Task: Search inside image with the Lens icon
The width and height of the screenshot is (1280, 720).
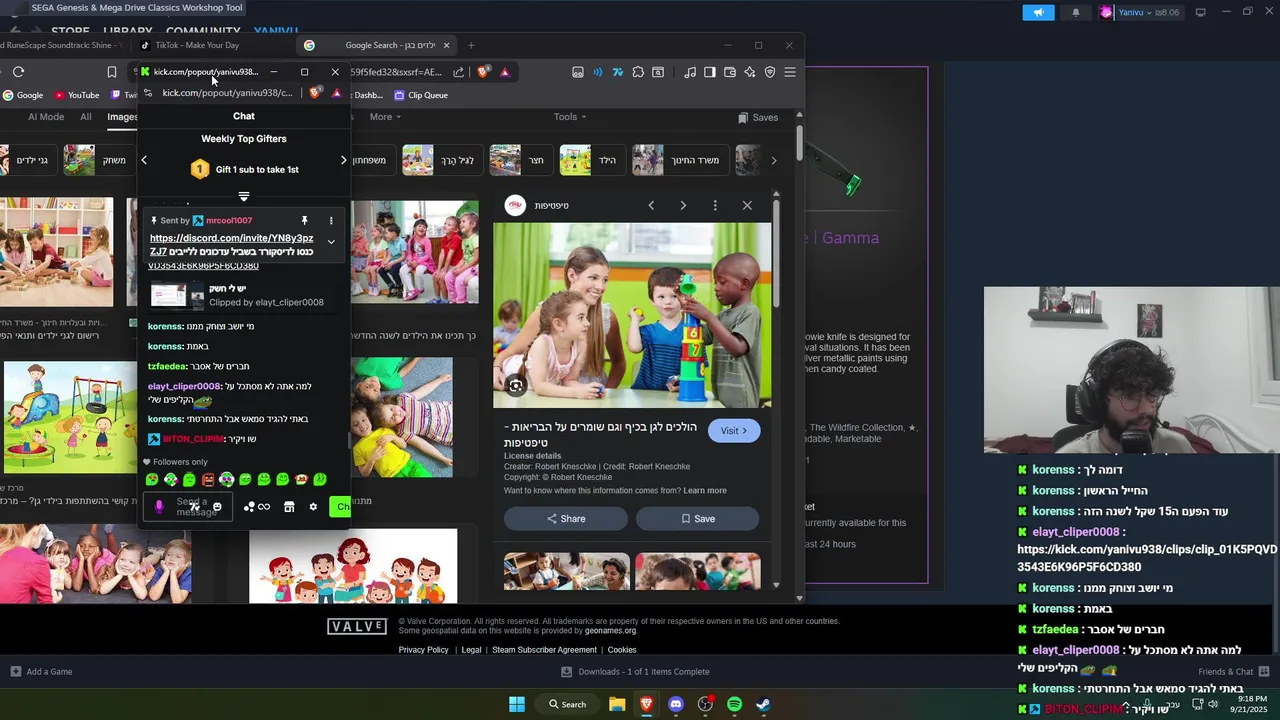Action: (516, 386)
